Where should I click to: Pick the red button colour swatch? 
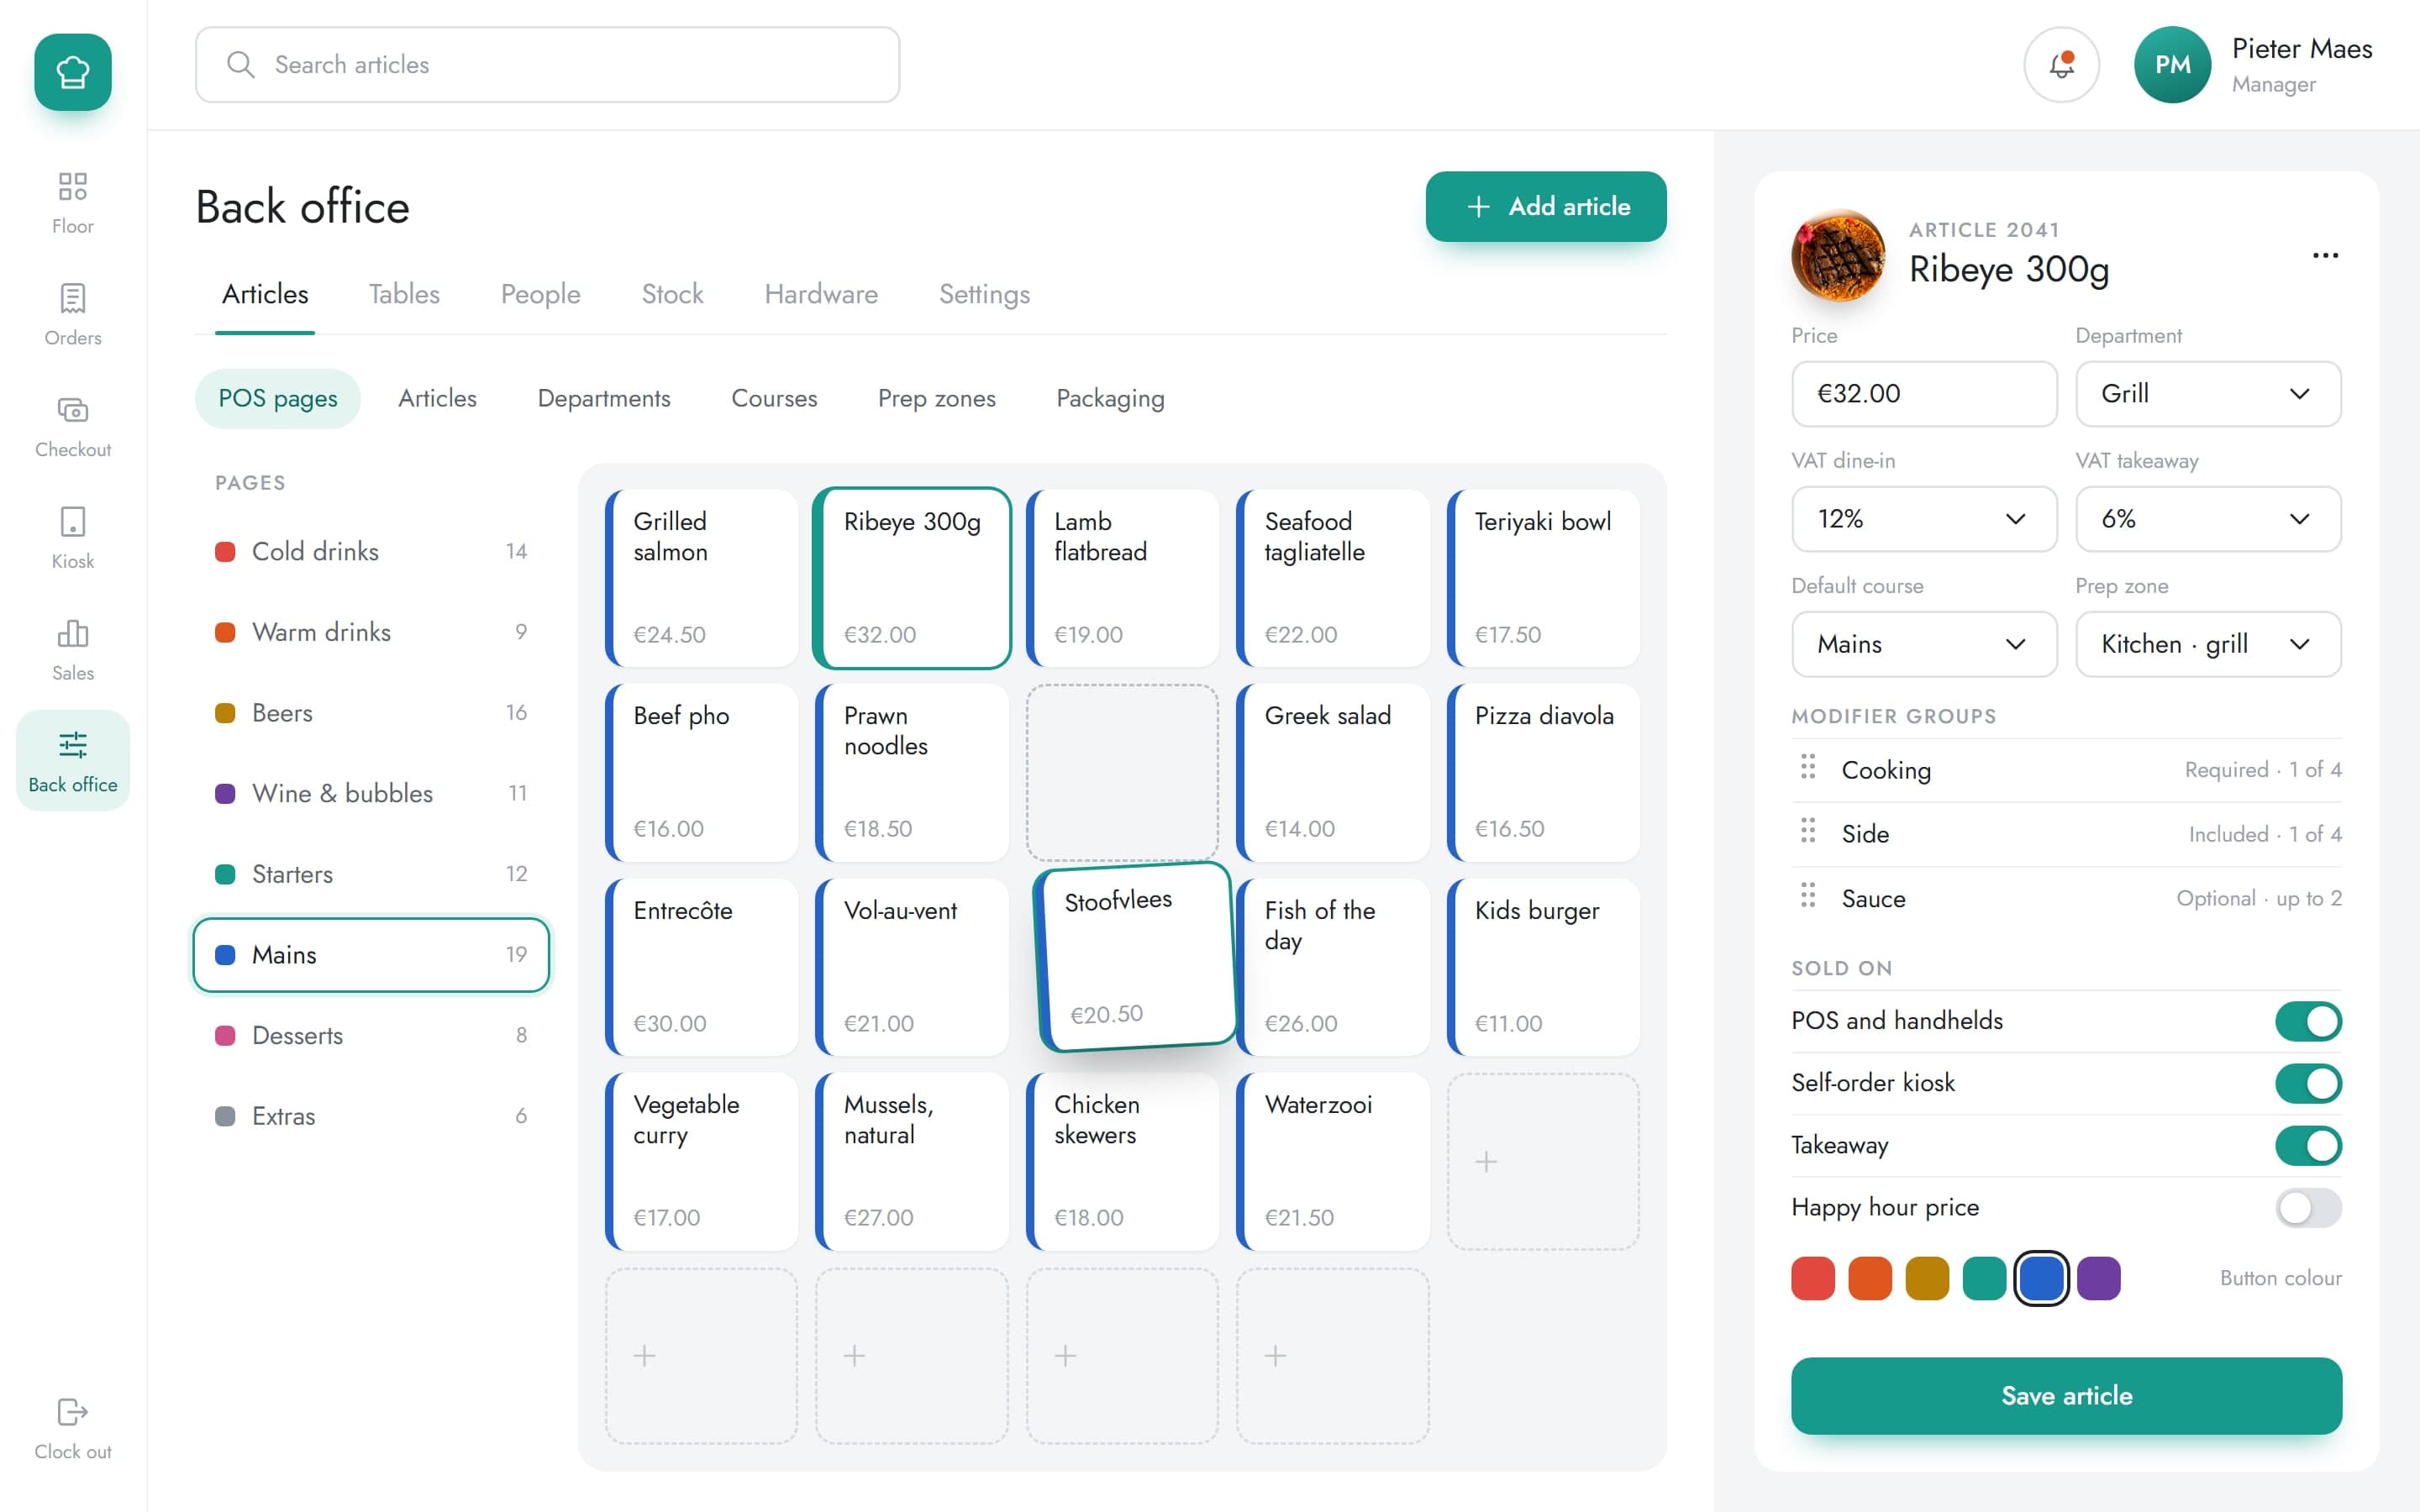1813,1278
